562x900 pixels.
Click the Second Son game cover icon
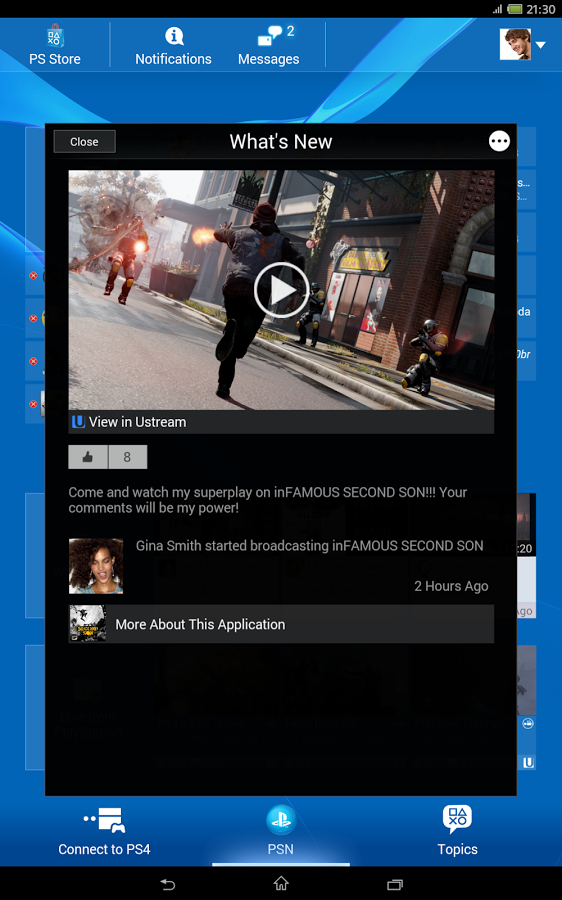(88, 623)
